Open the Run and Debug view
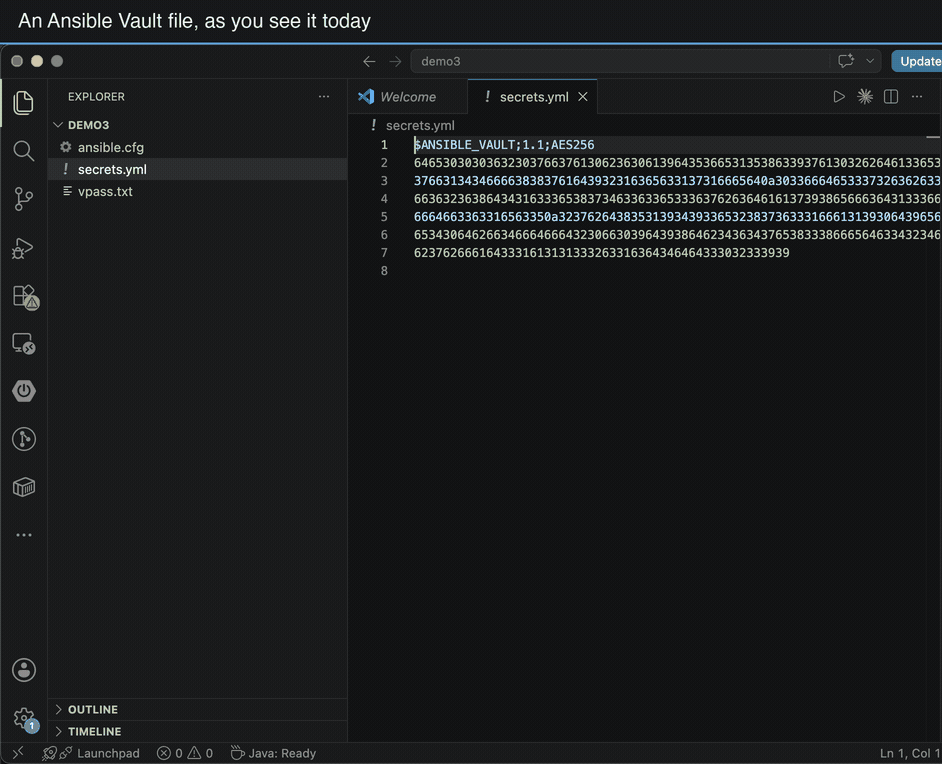Image resolution: width=942 pixels, height=764 pixels. 23,247
